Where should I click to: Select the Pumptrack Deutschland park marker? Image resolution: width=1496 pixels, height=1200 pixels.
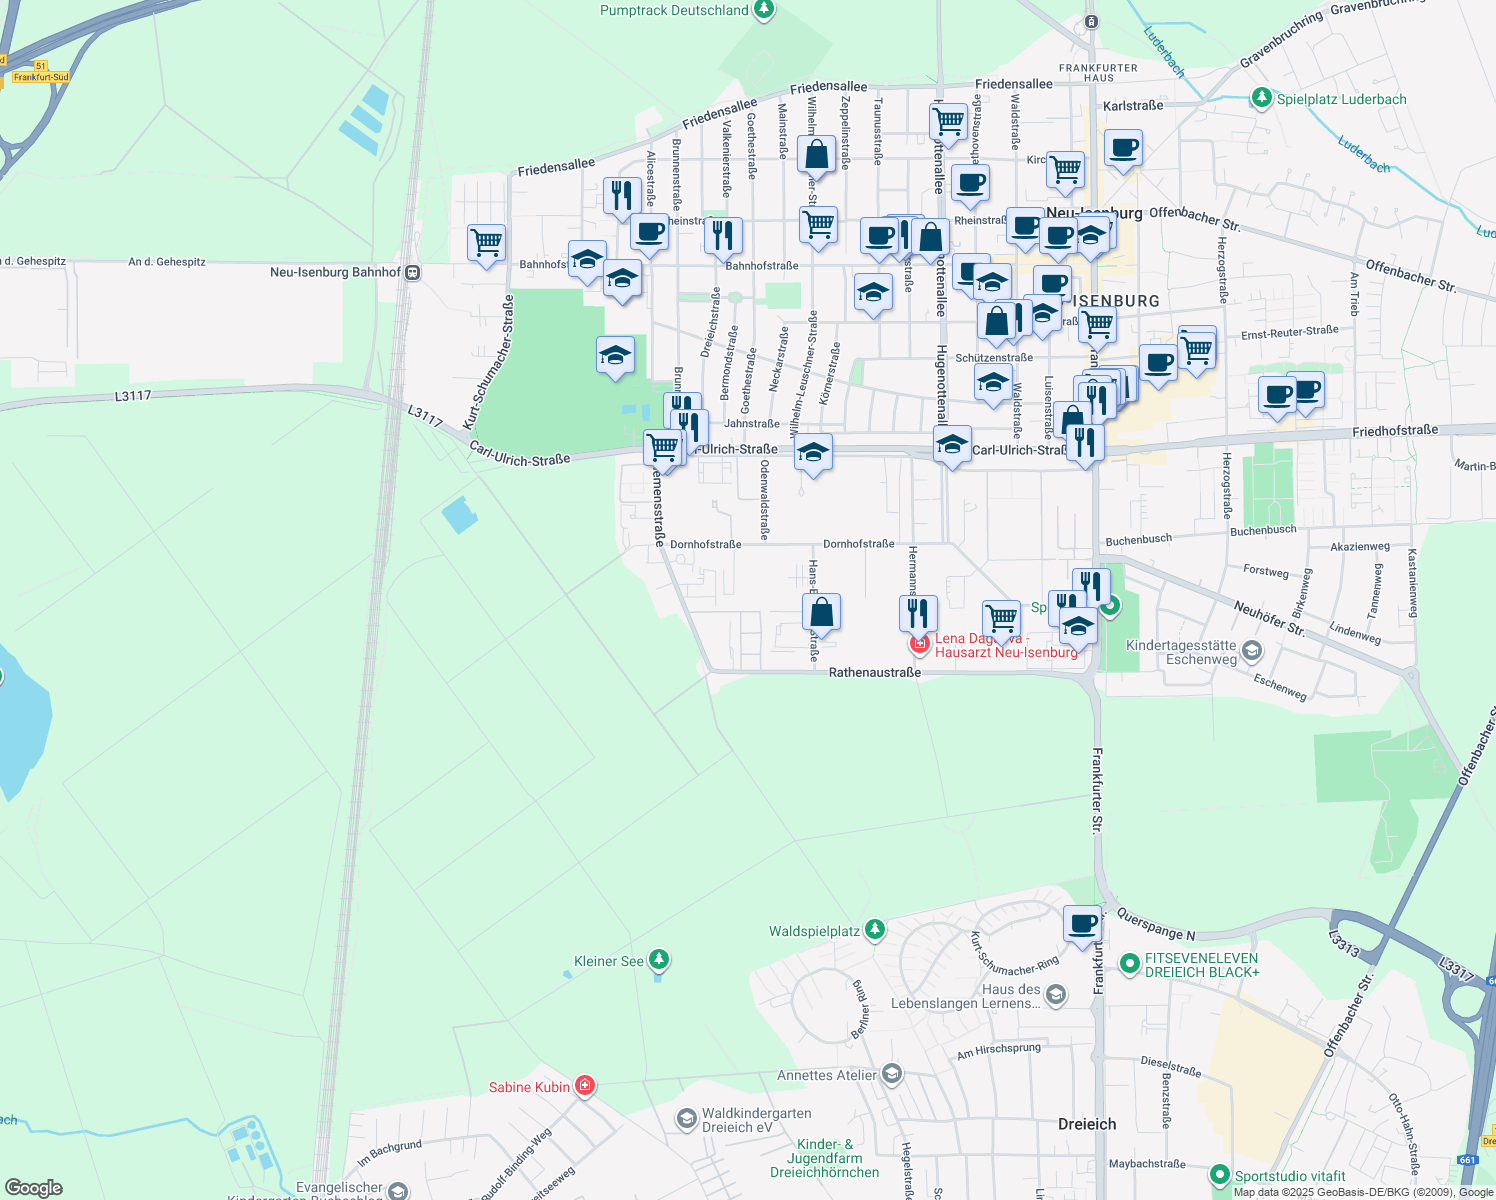[763, 10]
